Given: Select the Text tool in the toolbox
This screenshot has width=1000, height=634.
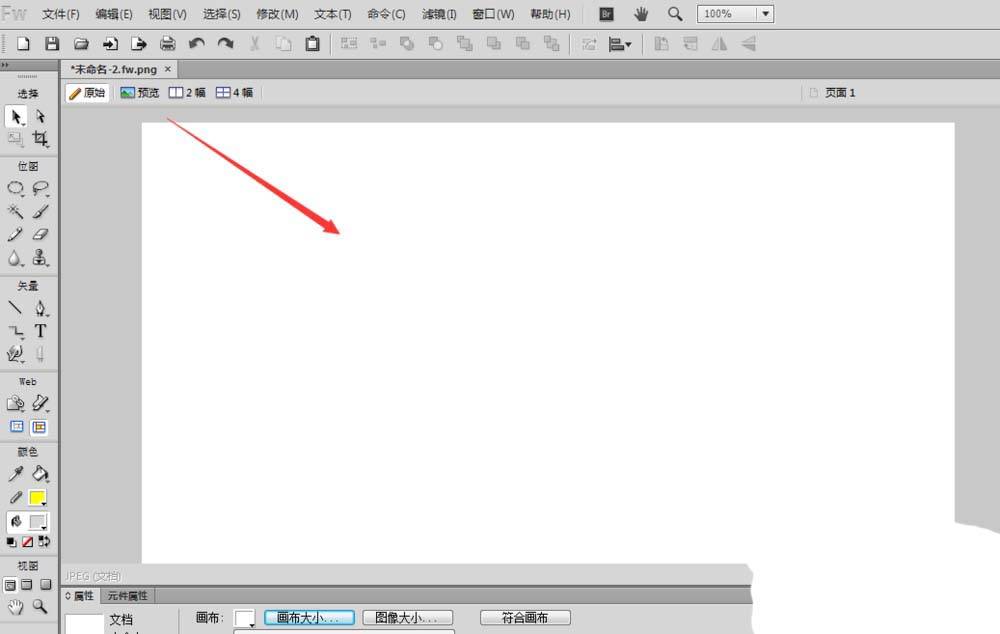Looking at the screenshot, I should (40, 331).
